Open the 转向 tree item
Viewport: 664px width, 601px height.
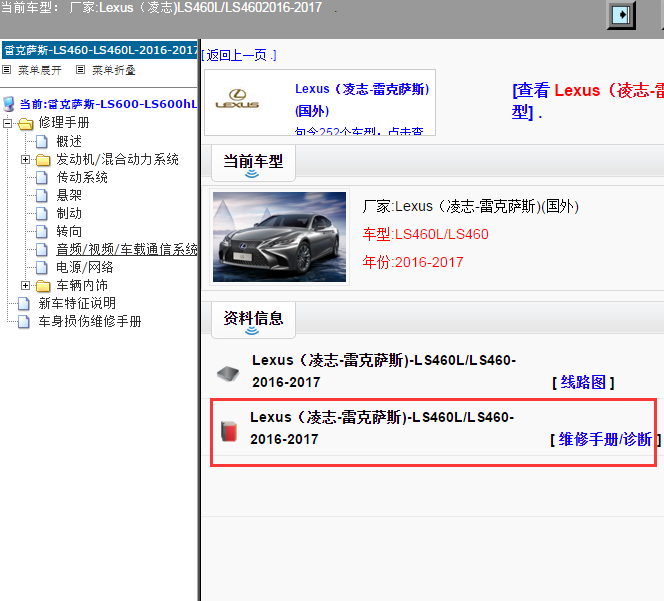point(69,231)
